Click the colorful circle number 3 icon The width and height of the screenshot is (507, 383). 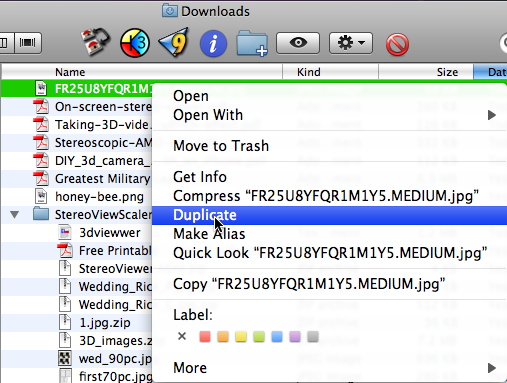[135, 43]
